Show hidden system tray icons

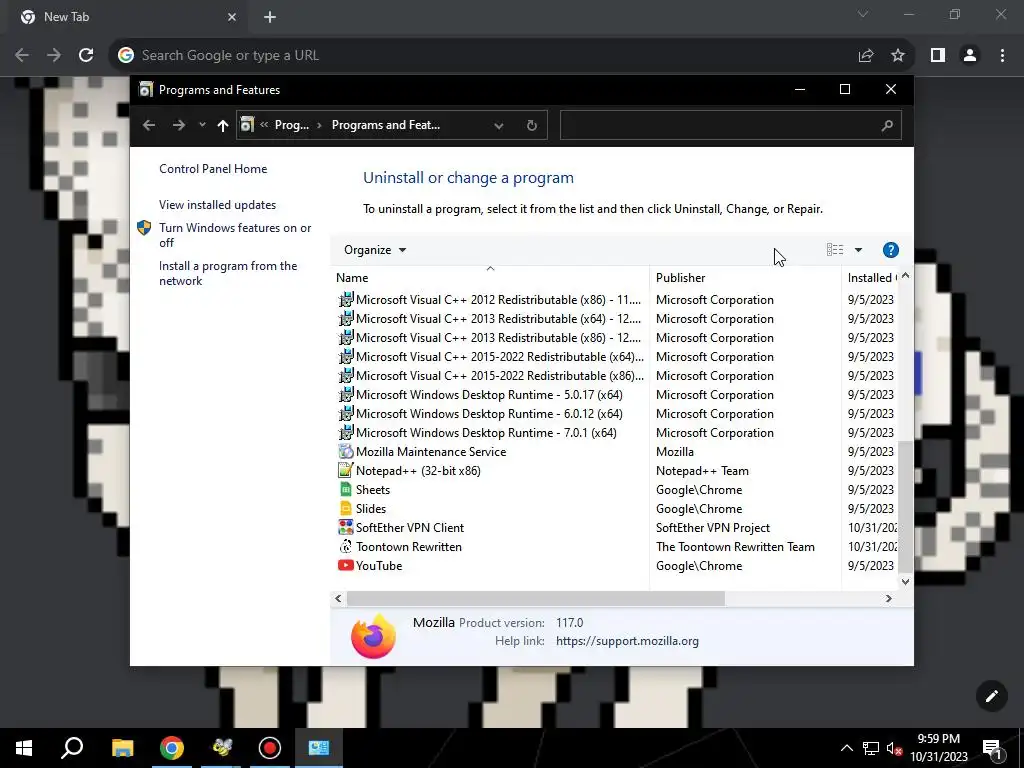tap(846, 748)
